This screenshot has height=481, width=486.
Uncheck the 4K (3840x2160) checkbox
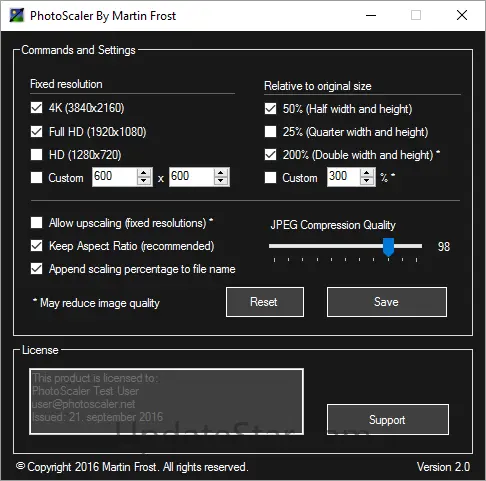(36, 108)
